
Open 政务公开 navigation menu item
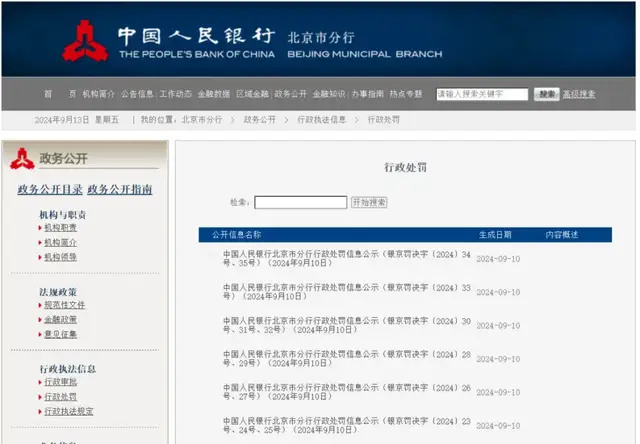click(x=291, y=94)
